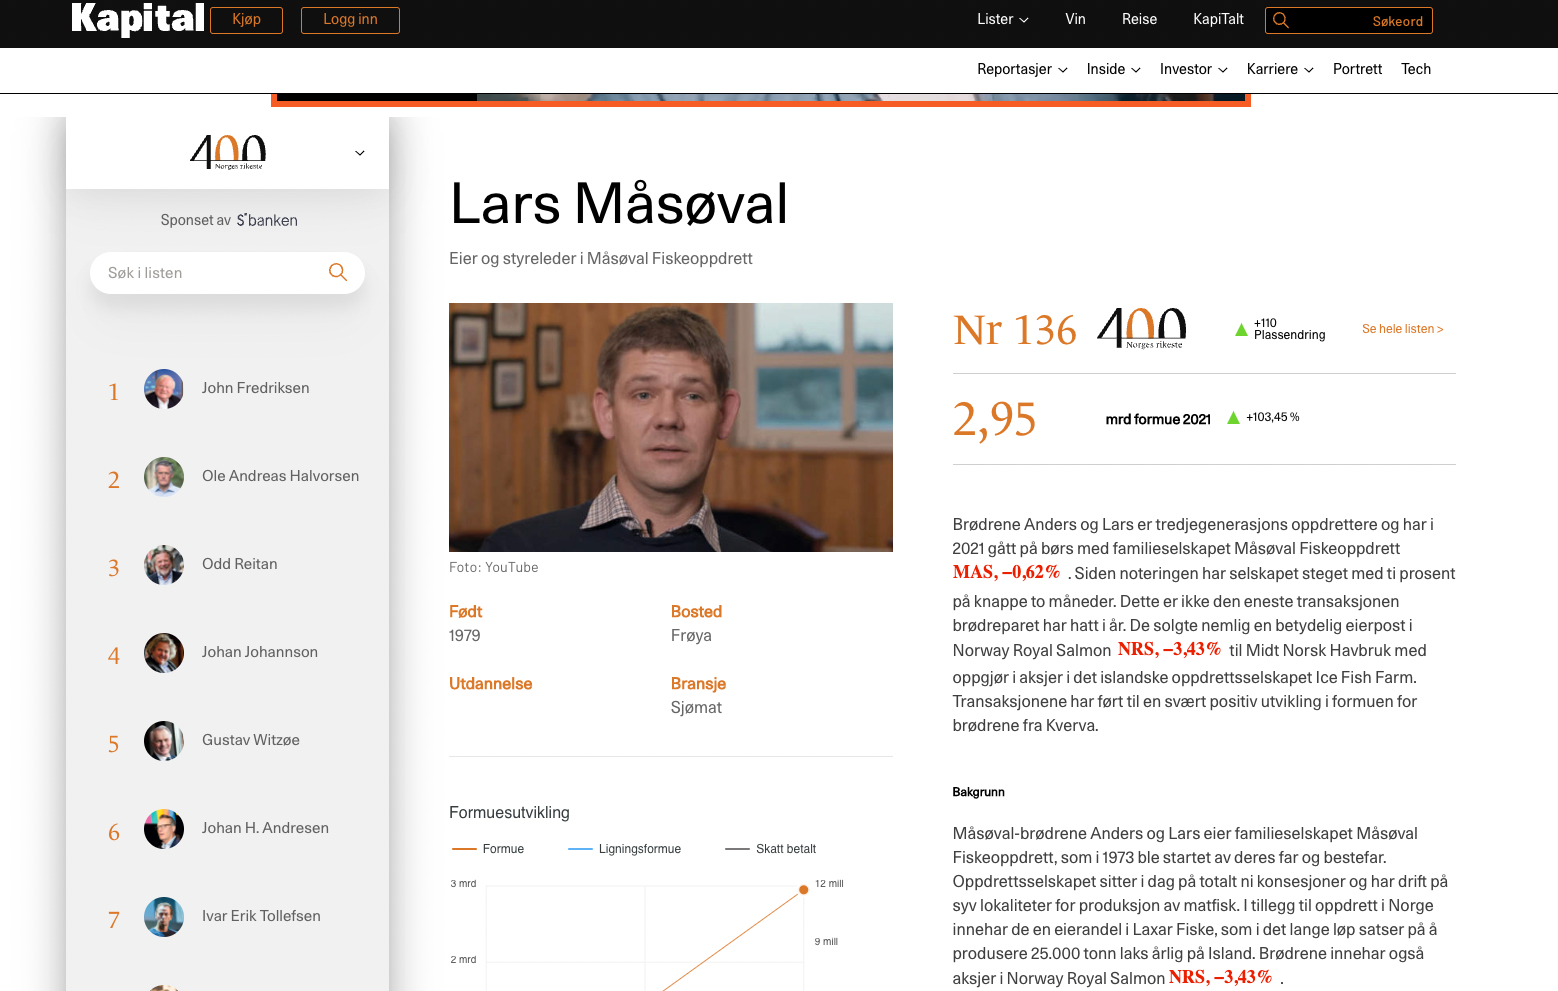Expand the Karriere menu

coord(1280,69)
